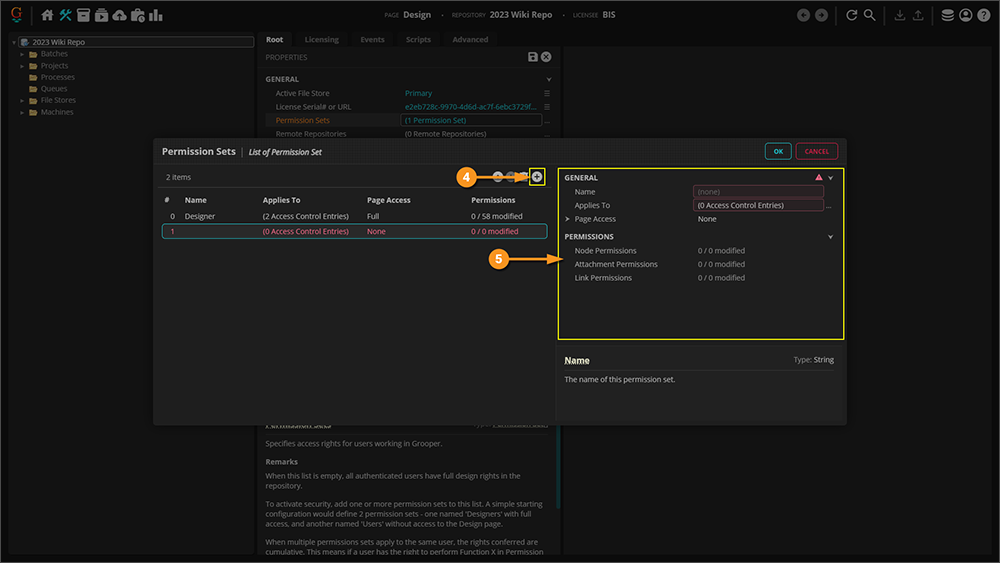Switch to the Scripts tab

point(418,40)
